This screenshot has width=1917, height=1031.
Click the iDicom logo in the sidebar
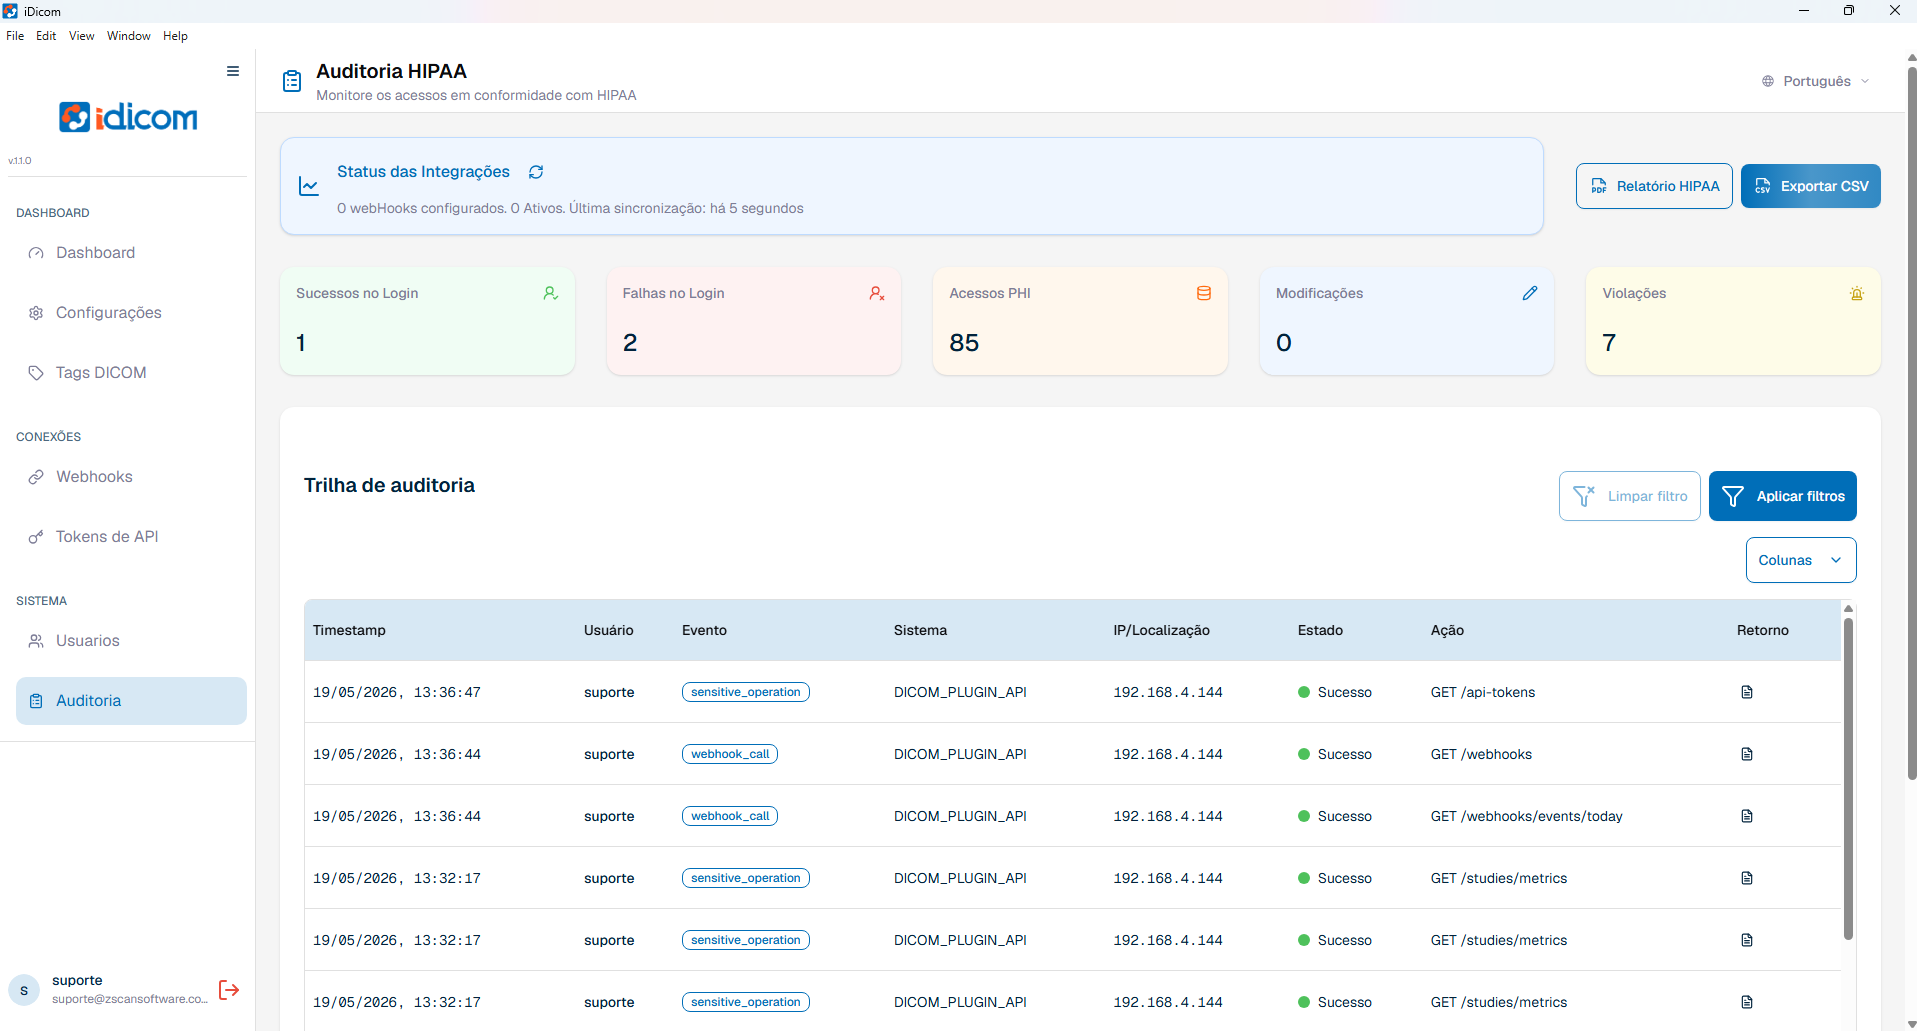(128, 117)
